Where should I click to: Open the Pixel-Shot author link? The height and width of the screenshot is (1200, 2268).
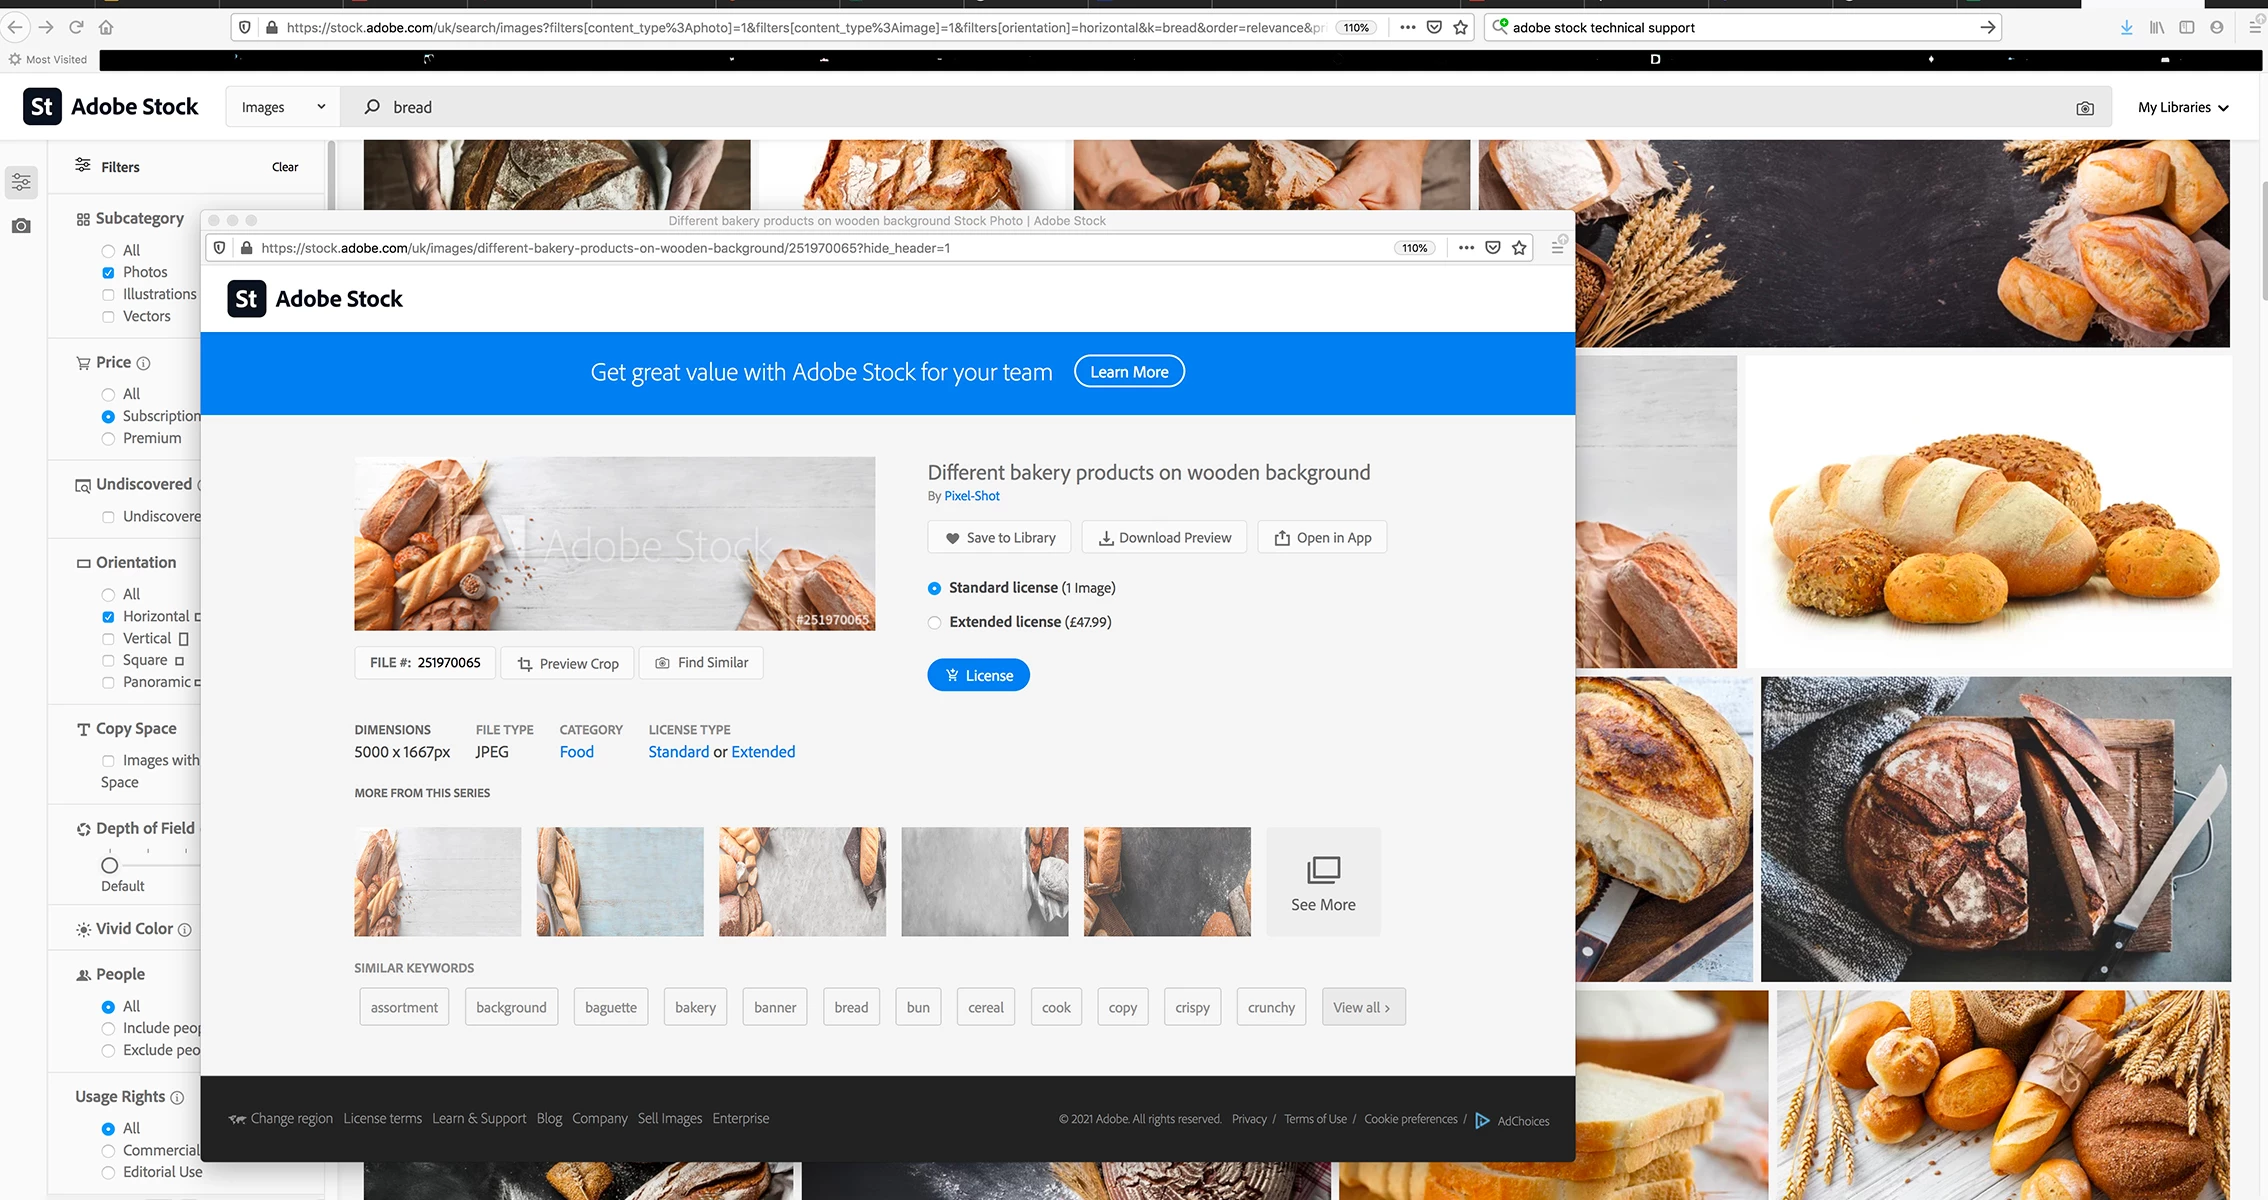[x=971, y=496]
